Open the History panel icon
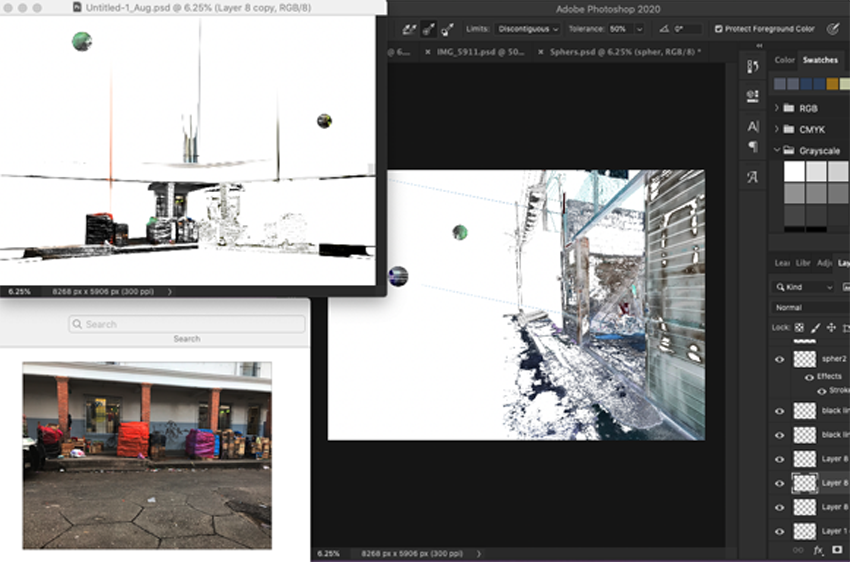The width and height of the screenshot is (850, 562). point(753,66)
